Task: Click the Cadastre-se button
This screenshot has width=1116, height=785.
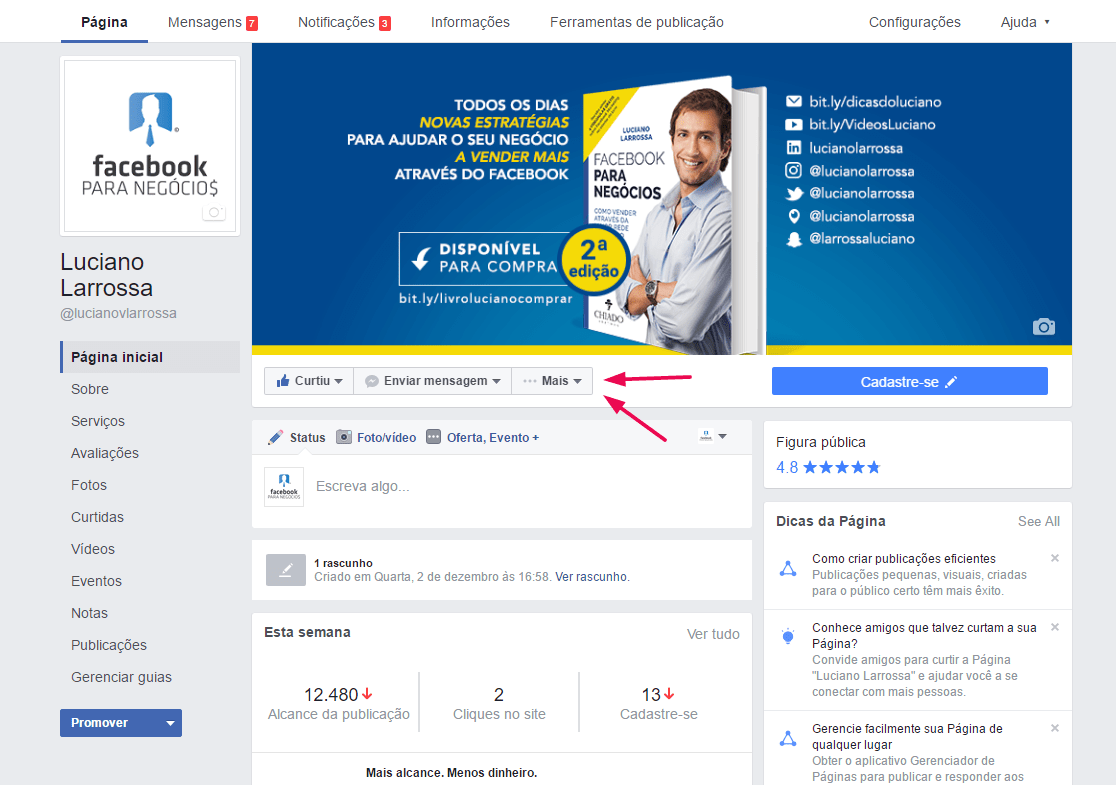Action: [910, 381]
